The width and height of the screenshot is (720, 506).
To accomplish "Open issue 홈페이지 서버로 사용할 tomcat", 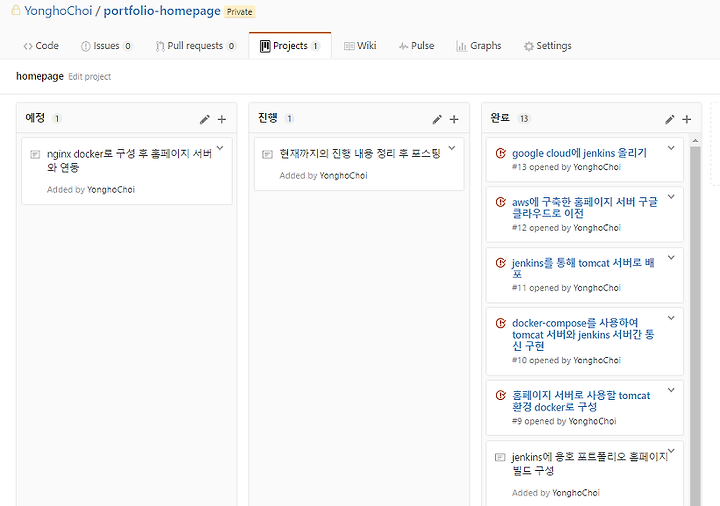I will [581, 401].
